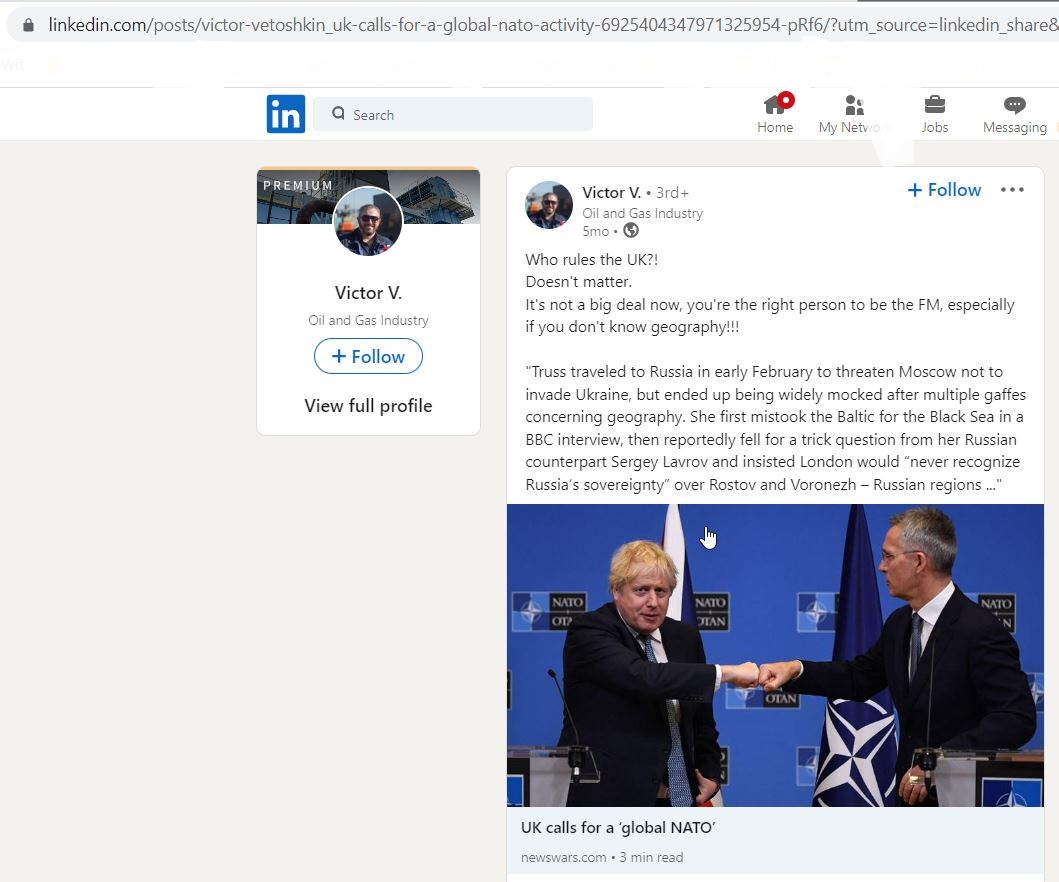The width and height of the screenshot is (1059, 882).
Task: Open the NATO fist bump article image
Action: pos(775,655)
